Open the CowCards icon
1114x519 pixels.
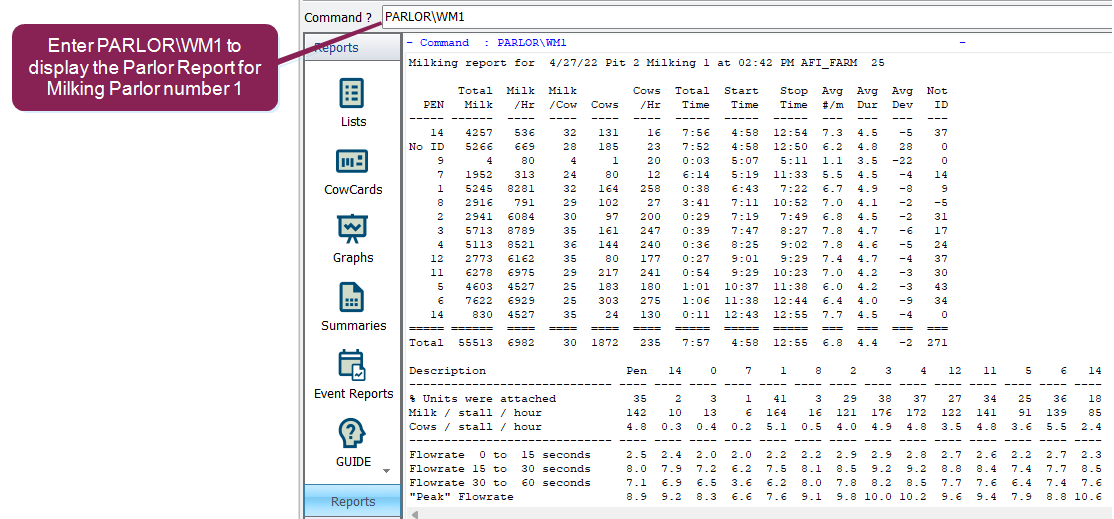coord(353,163)
